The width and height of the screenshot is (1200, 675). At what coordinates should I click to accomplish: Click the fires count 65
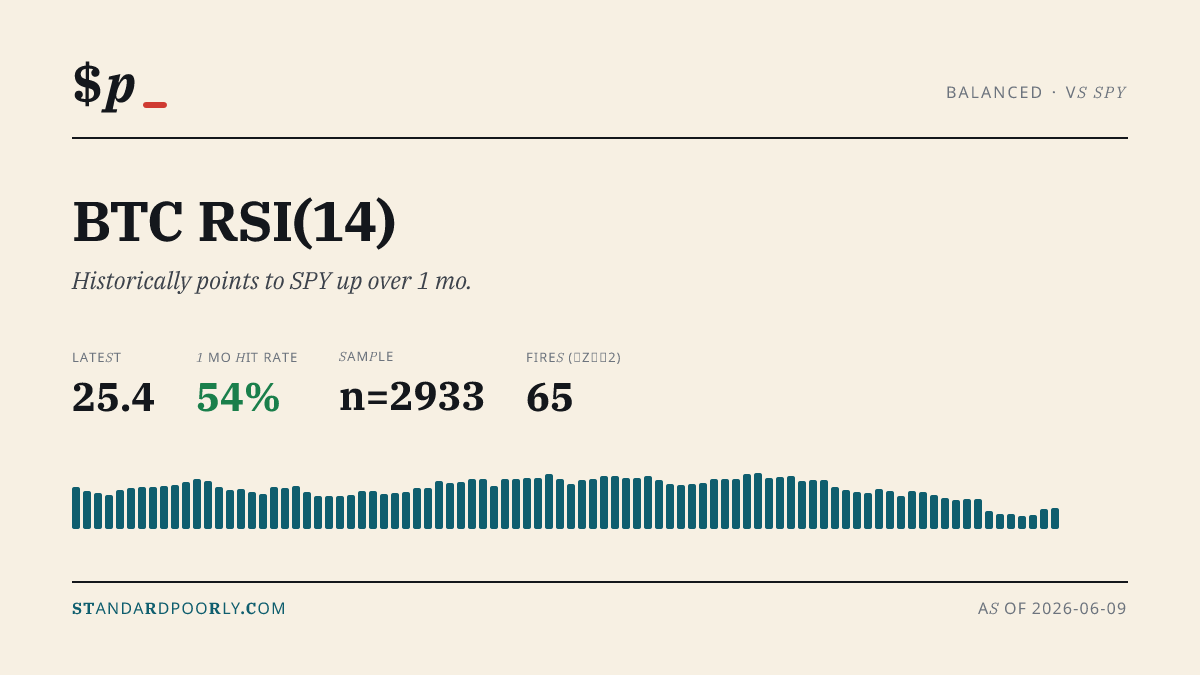point(550,398)
